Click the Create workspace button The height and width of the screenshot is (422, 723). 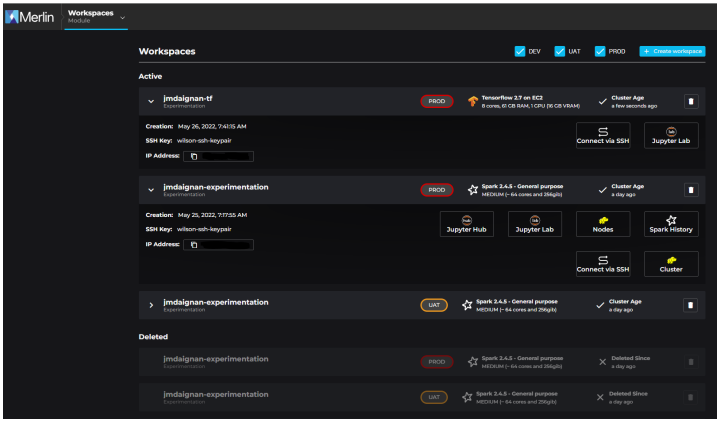[x=672, y=51]
